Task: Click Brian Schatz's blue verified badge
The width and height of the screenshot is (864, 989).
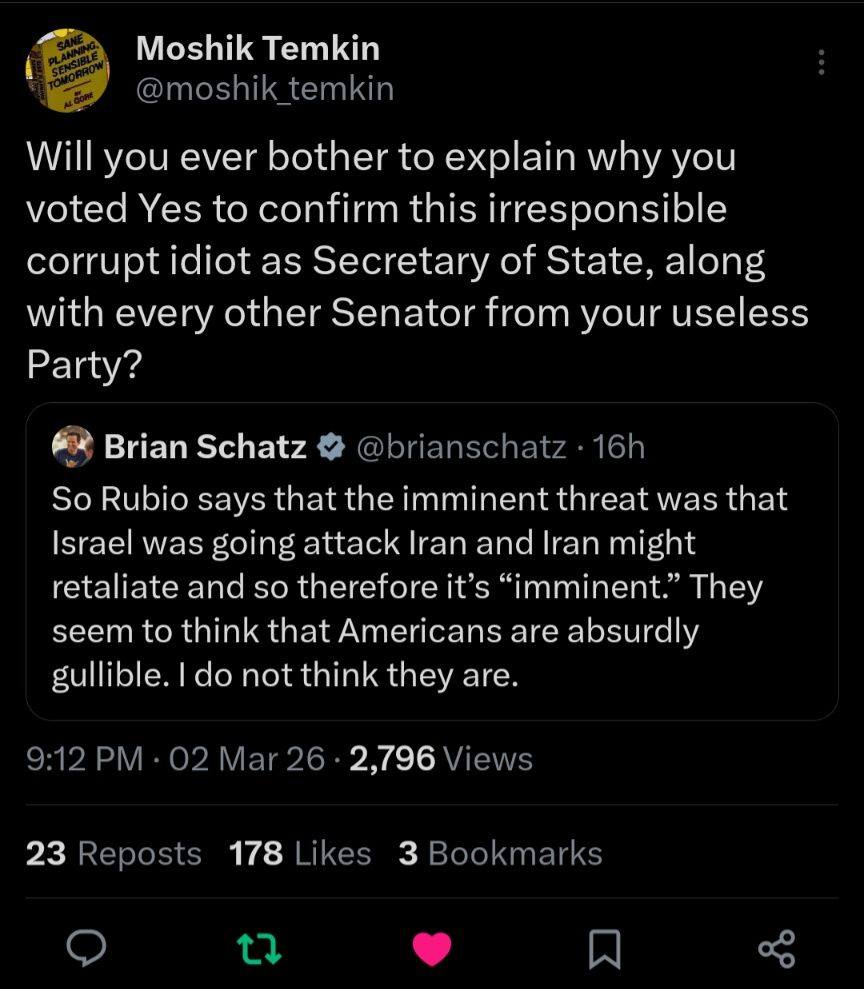Action: (329, 447)
